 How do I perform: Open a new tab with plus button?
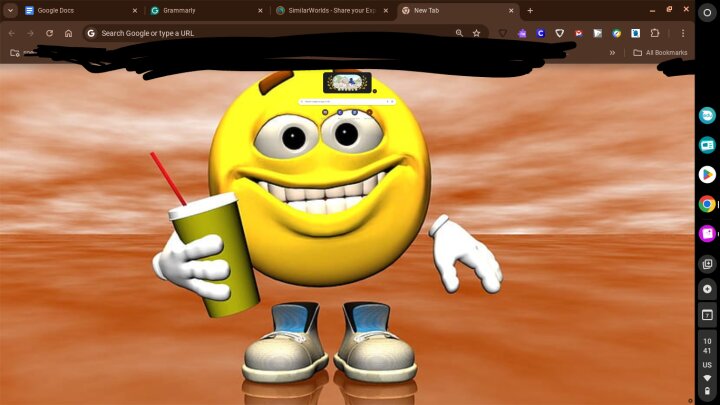pyautogui.click(x=530, y=10)
